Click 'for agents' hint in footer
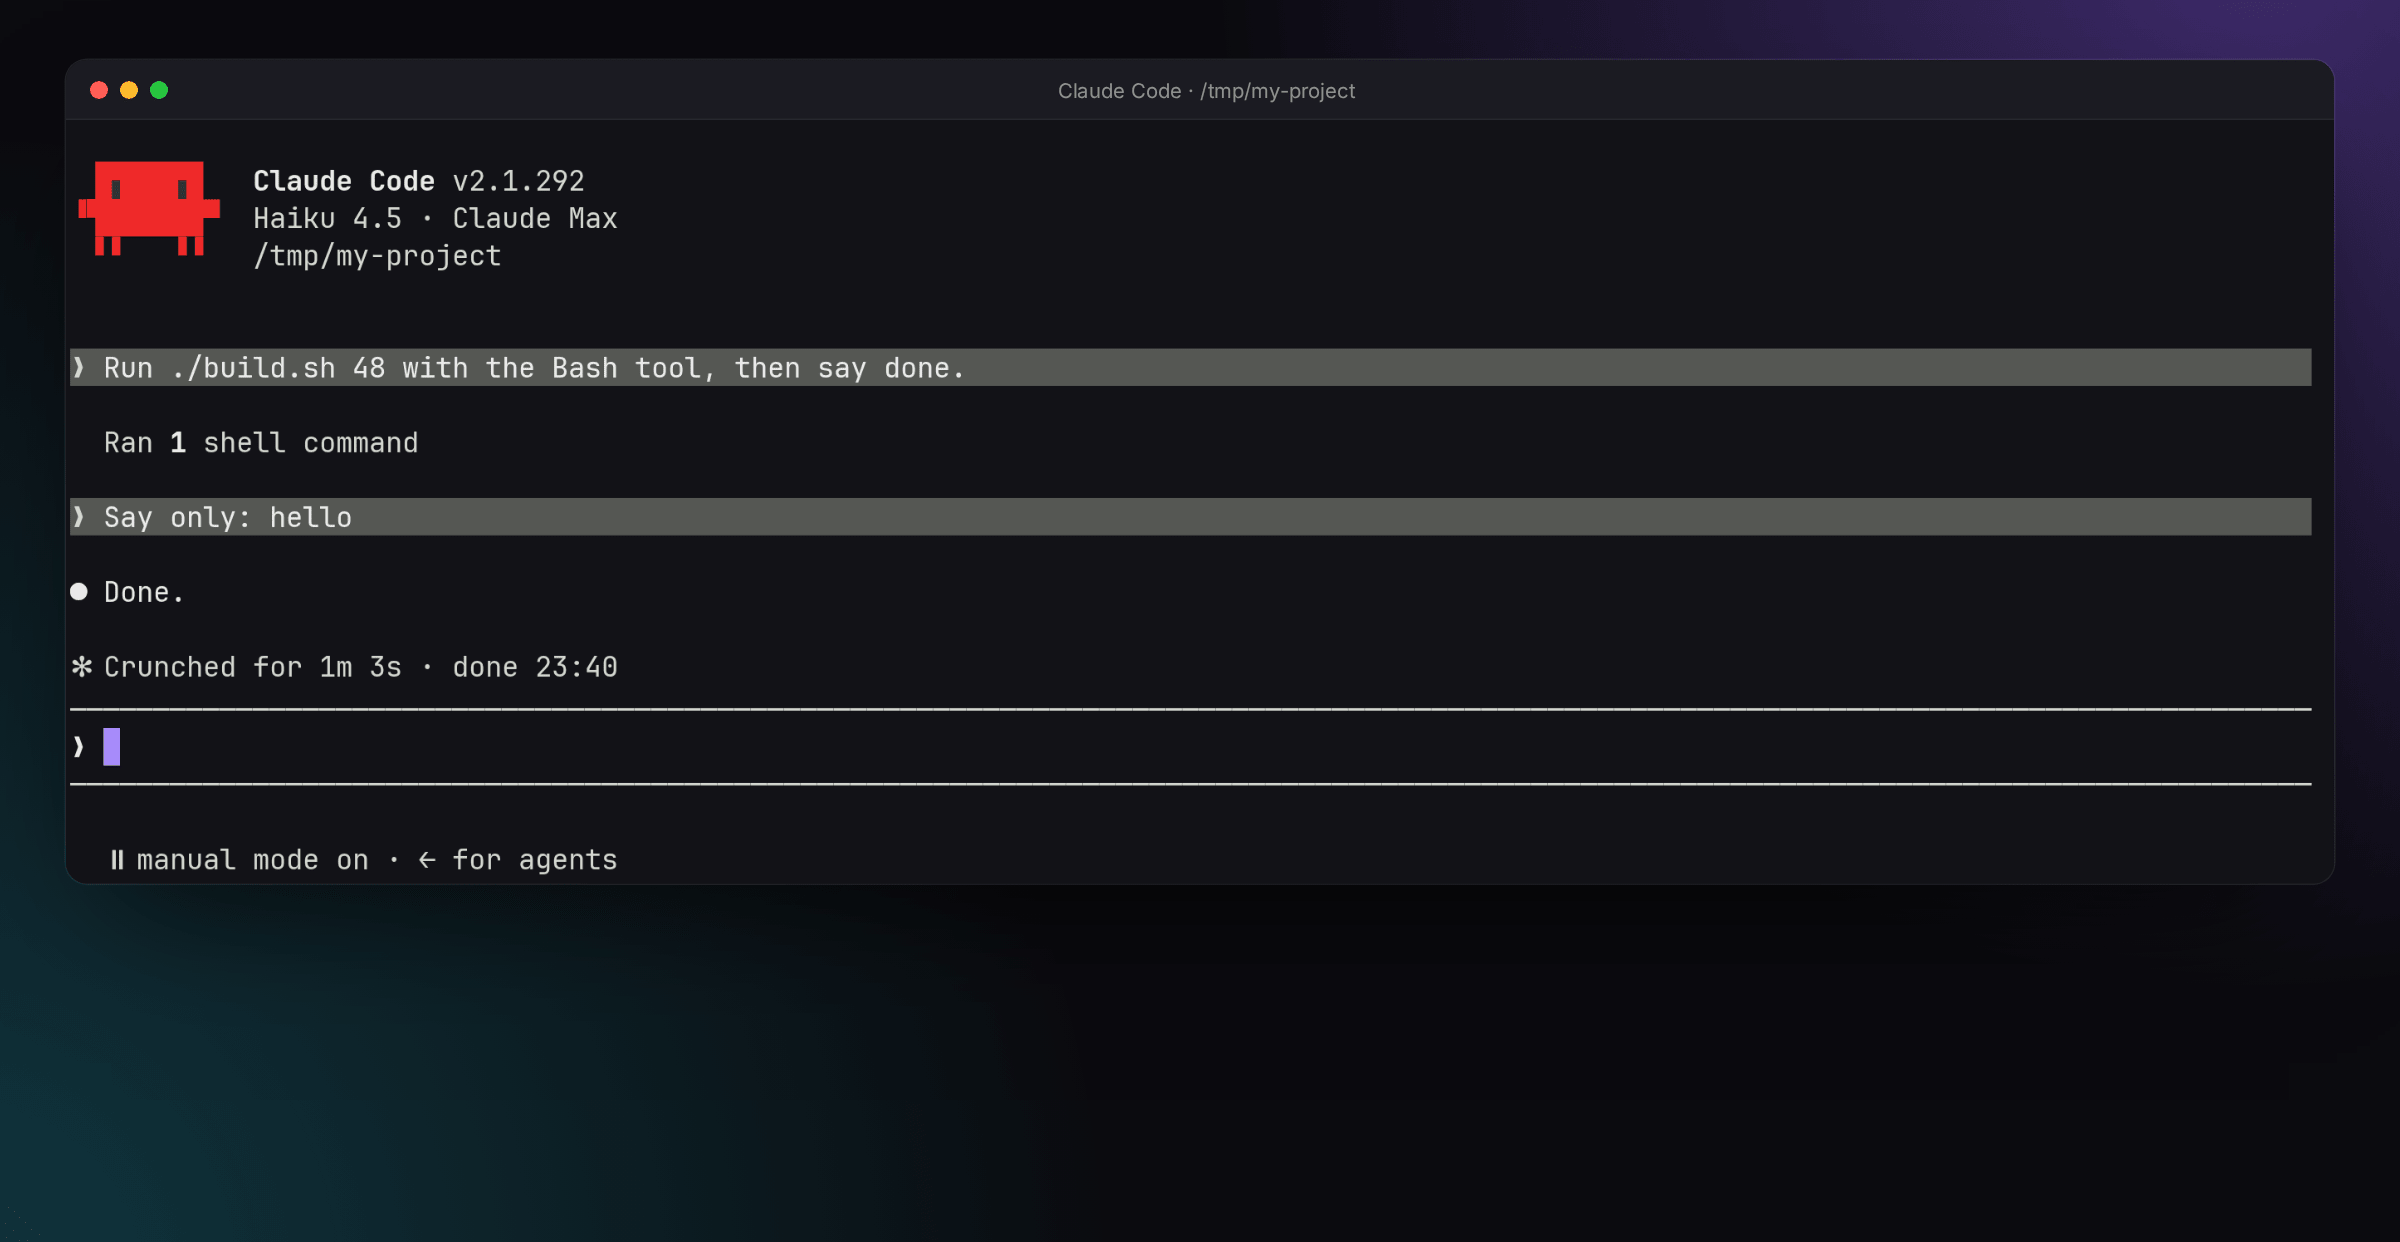2400x1242 pixels. [535, 860]
